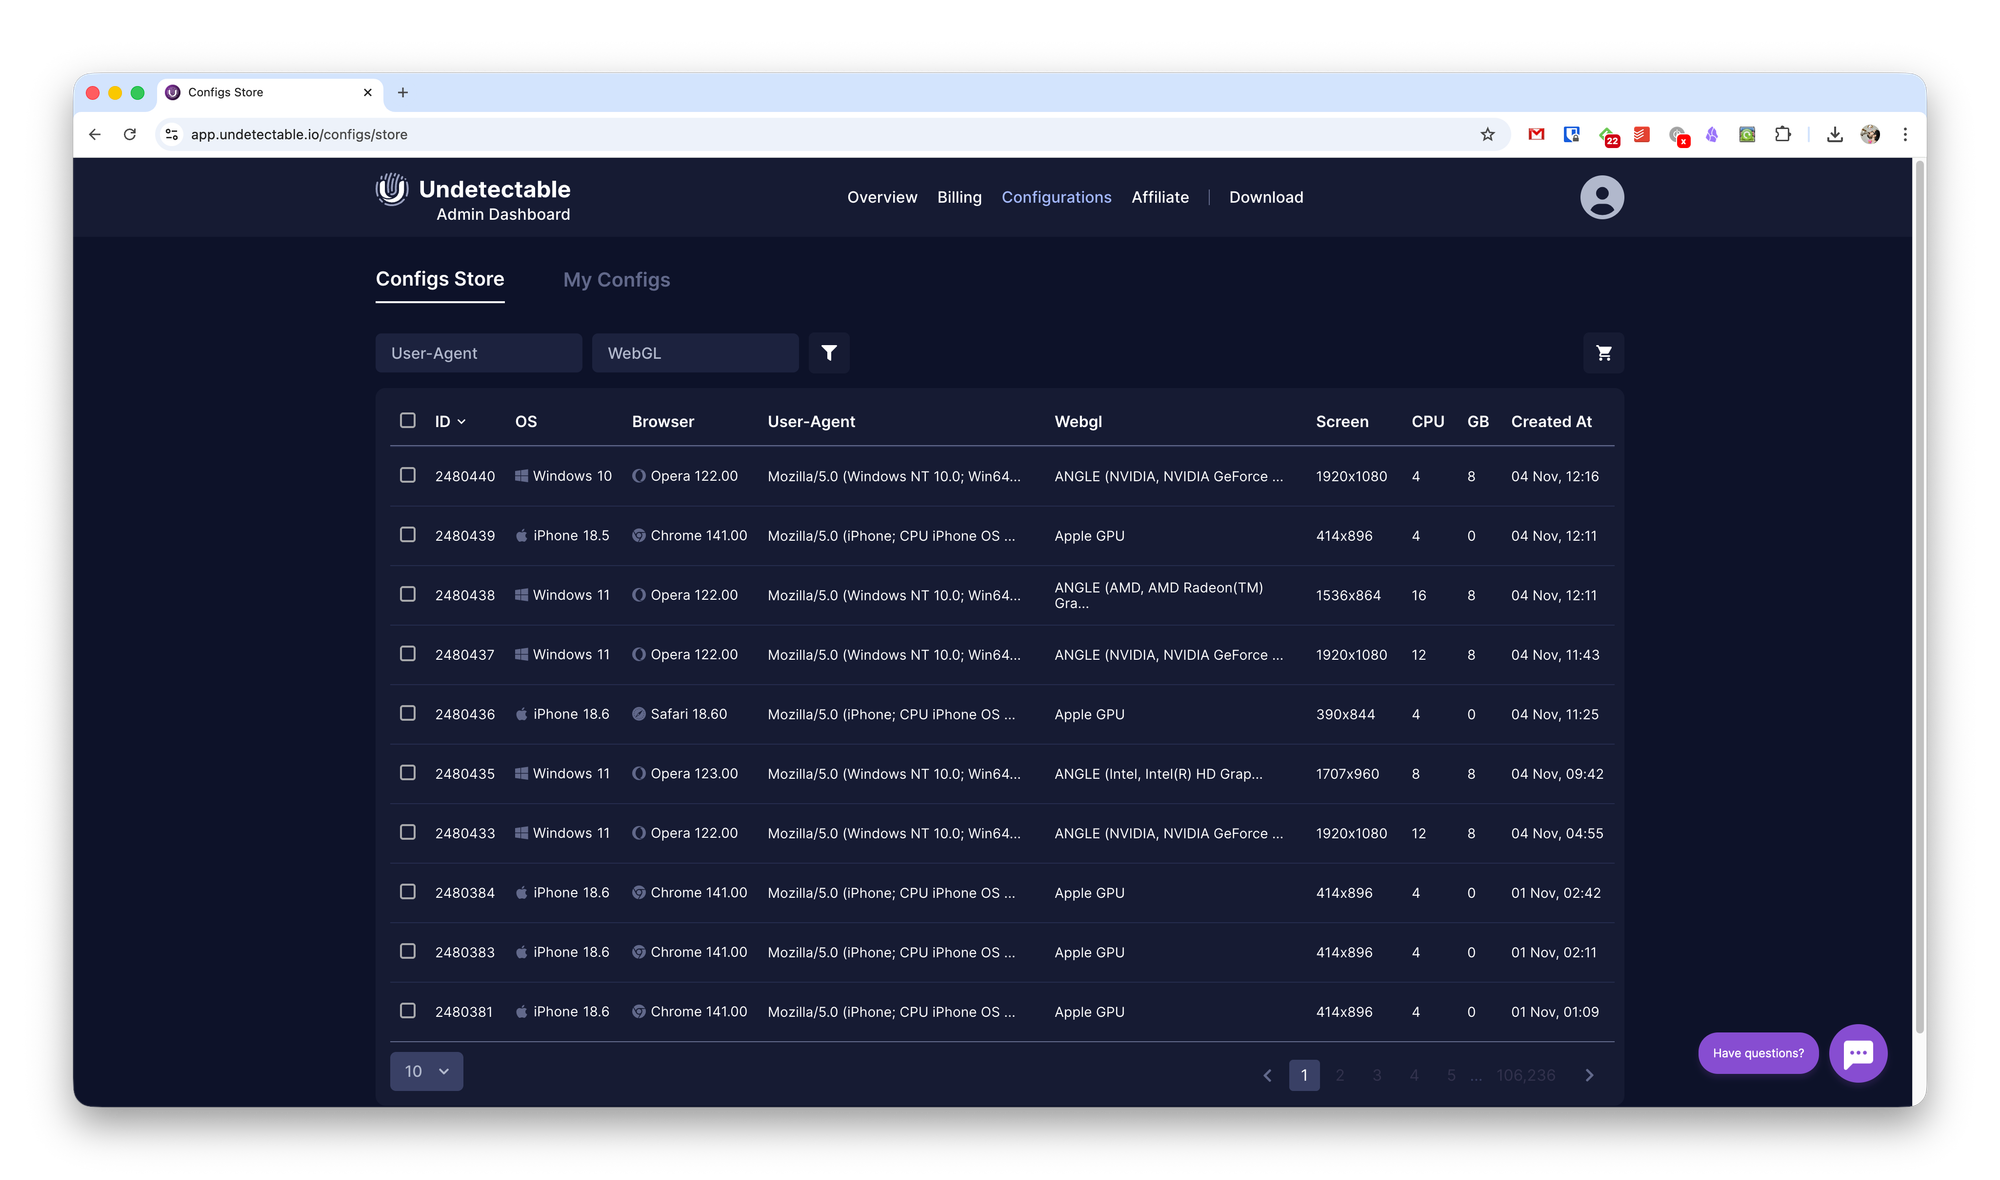Click the Gmail extension icon
This screenshot has height=1180, width=2000.
pyautogui.click(x=1536, y=134)
